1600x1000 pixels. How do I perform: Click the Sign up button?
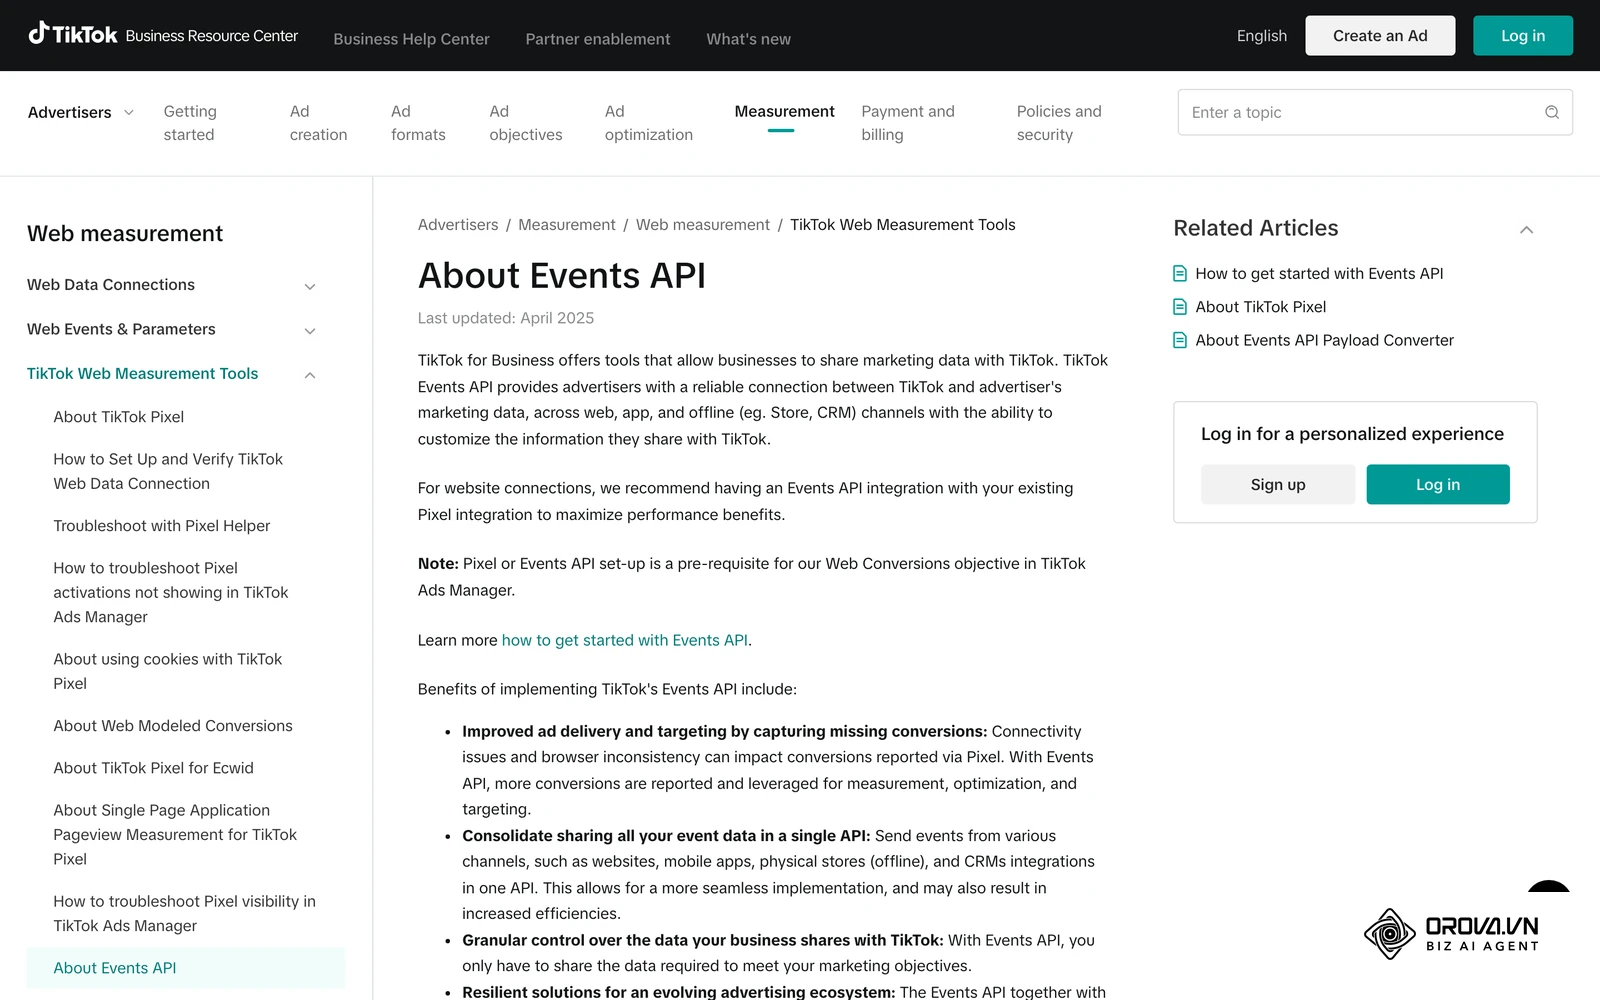pyautogui.click(x=1278, y=485)
